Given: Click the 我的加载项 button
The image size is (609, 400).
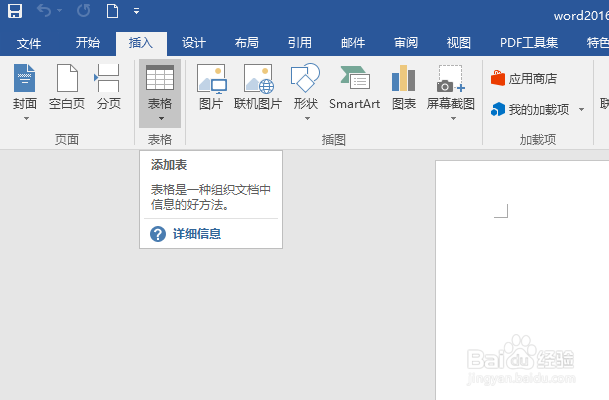Looking at the screenshot, I should [530, 110].
